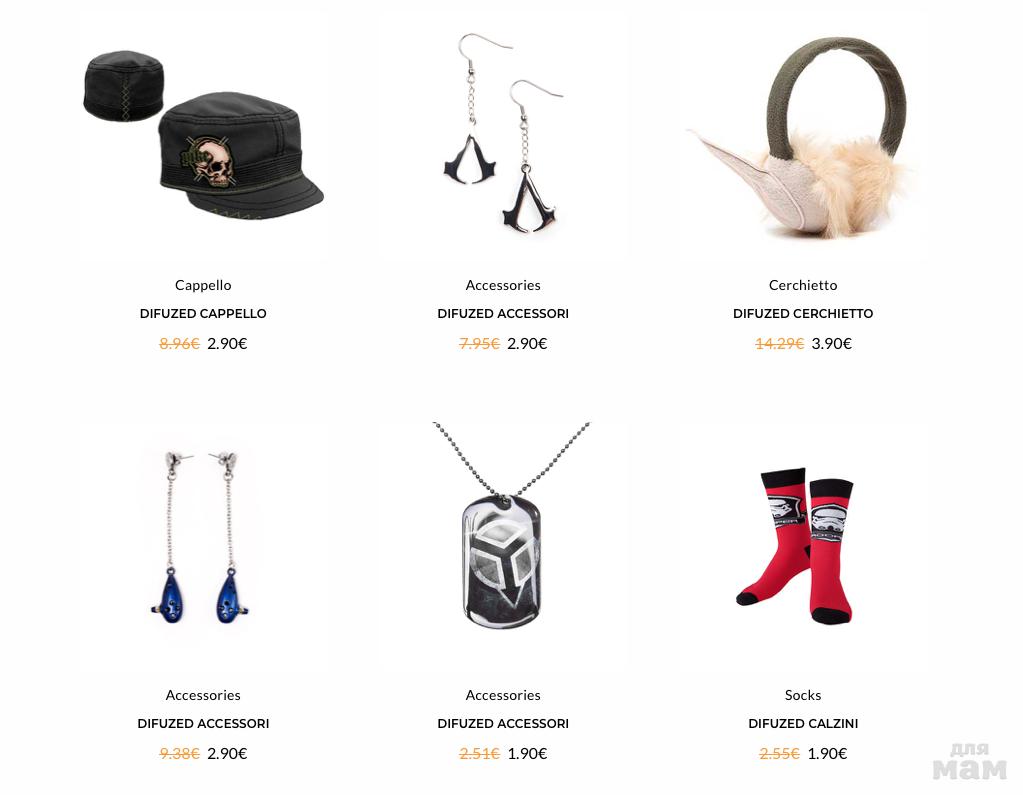Click the 3.90€ earmuffs price
Viewport: 1023px width, 795px height.
(x=831, y=344)
